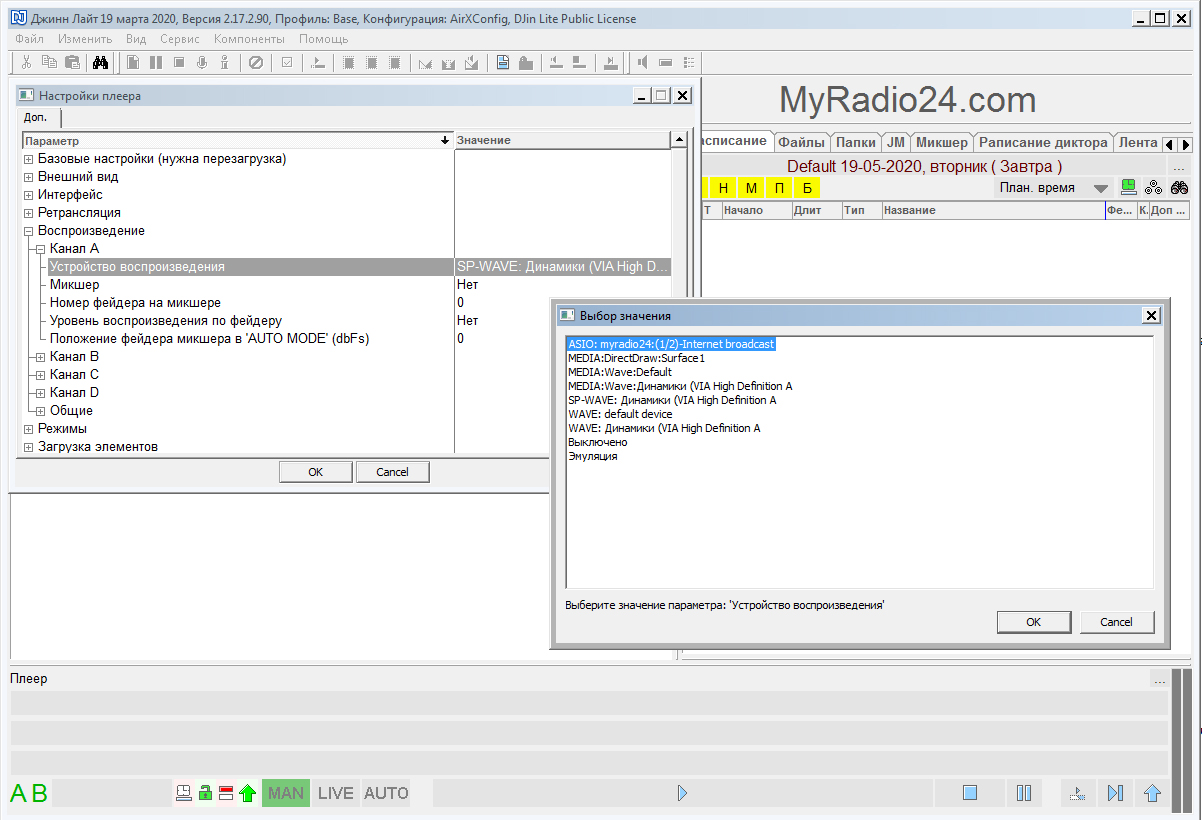This screenshot has height=820, width=1202.
Task: Click the green up-arrow icon near MAN
Action: click(x=248, y=793)
